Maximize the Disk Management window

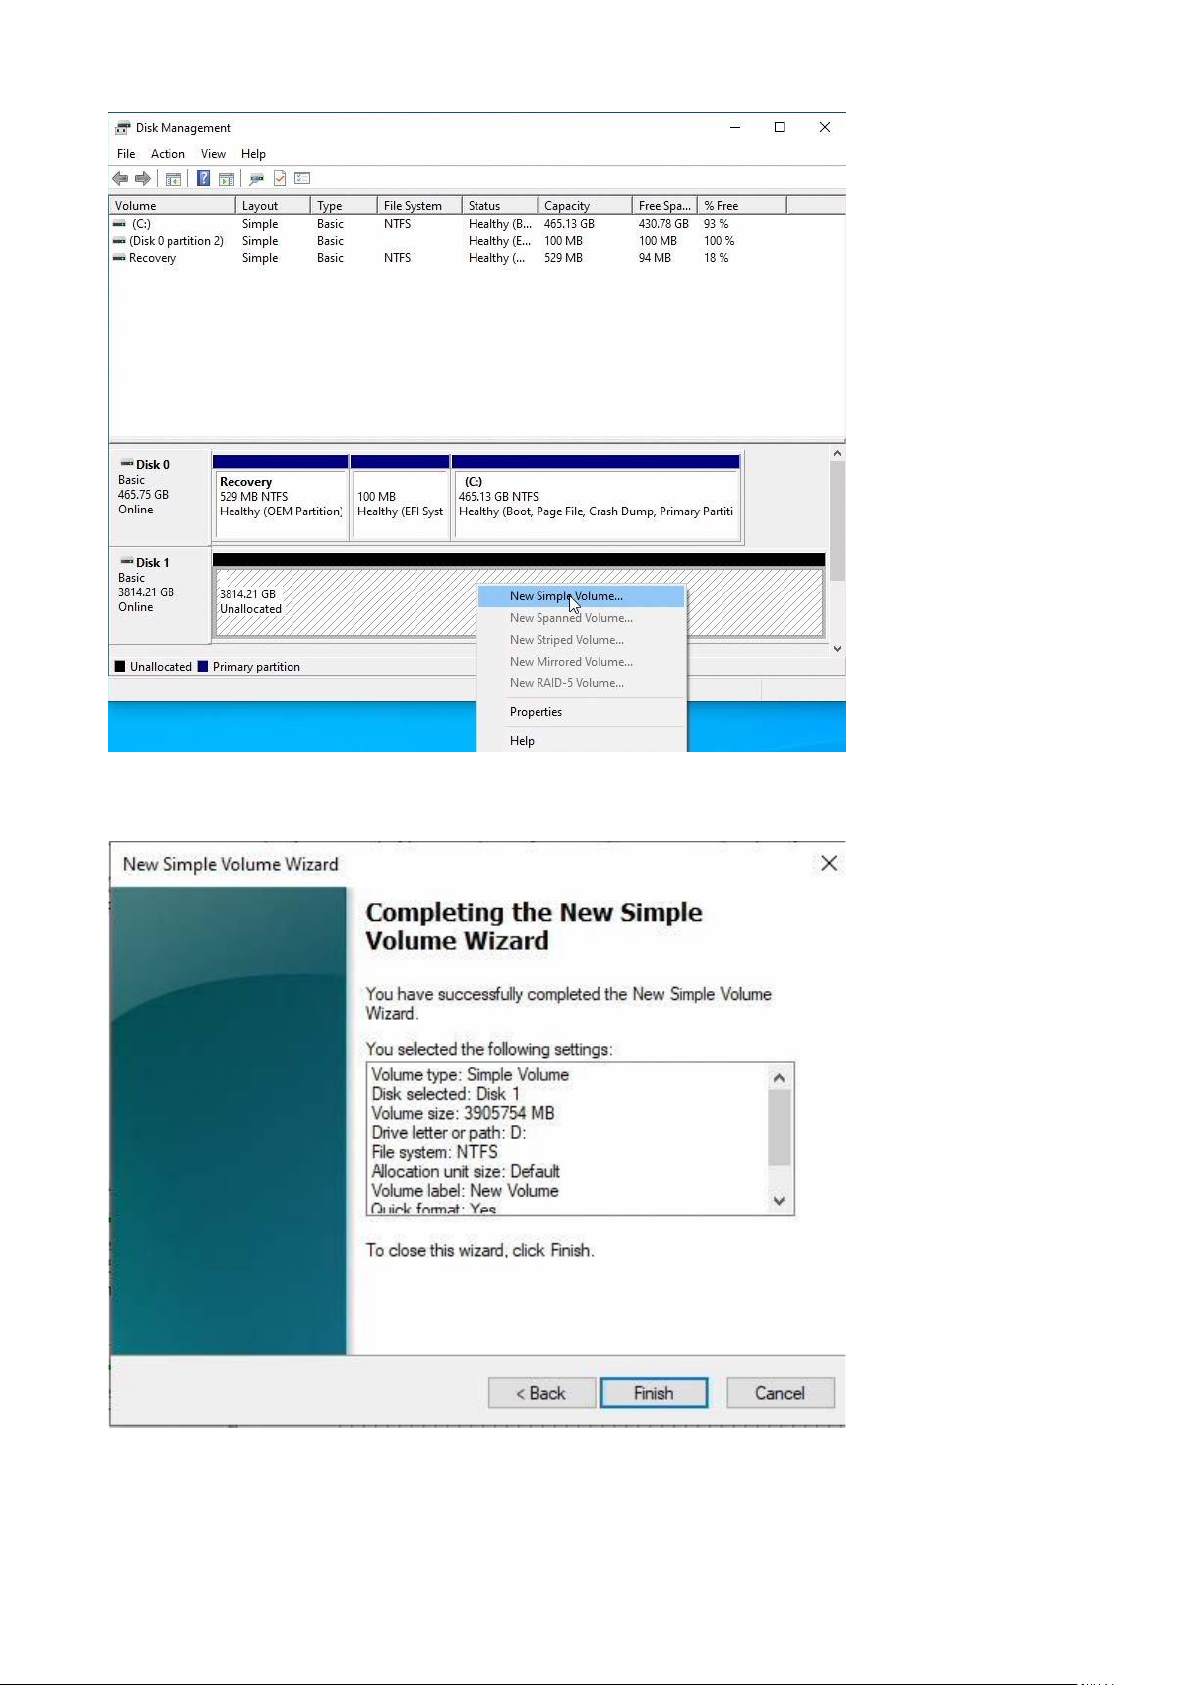point(780,127)
